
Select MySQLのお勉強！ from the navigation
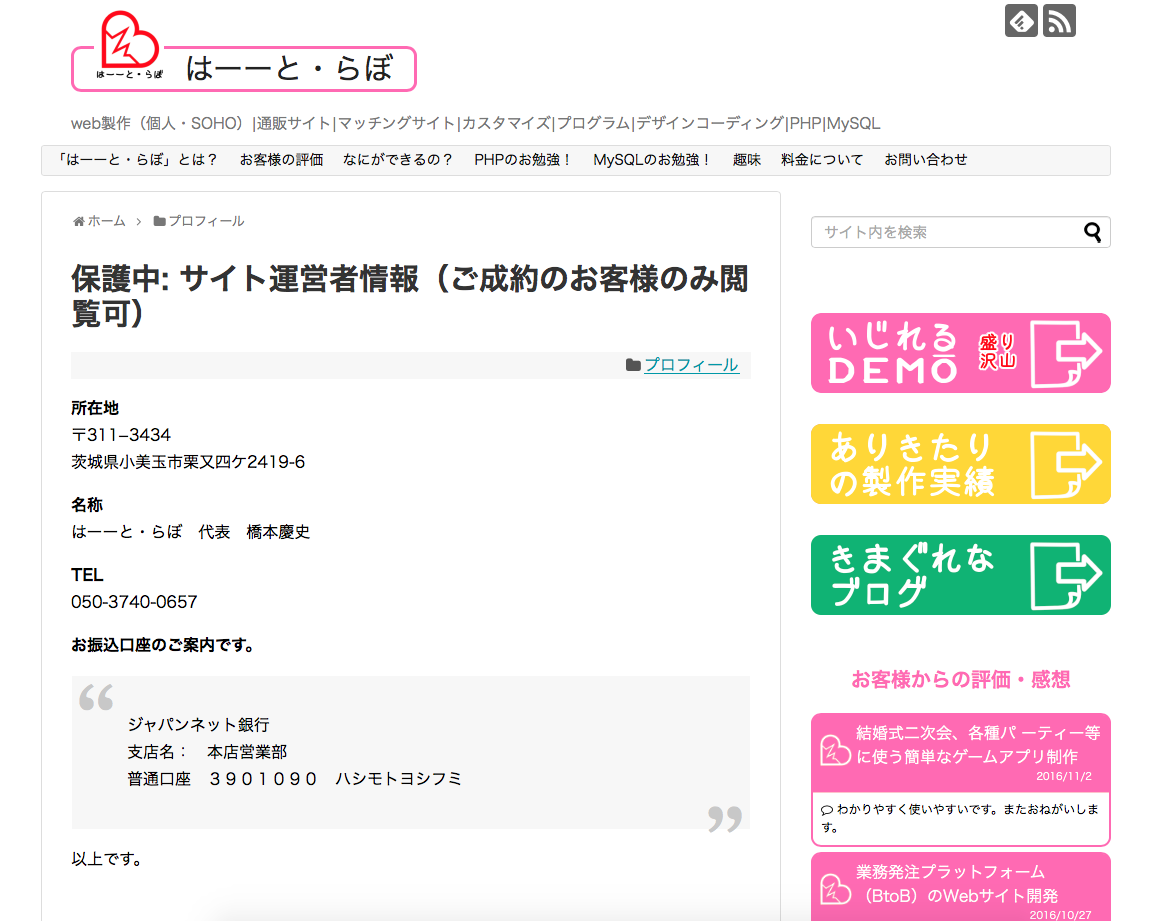pos(653,159)
